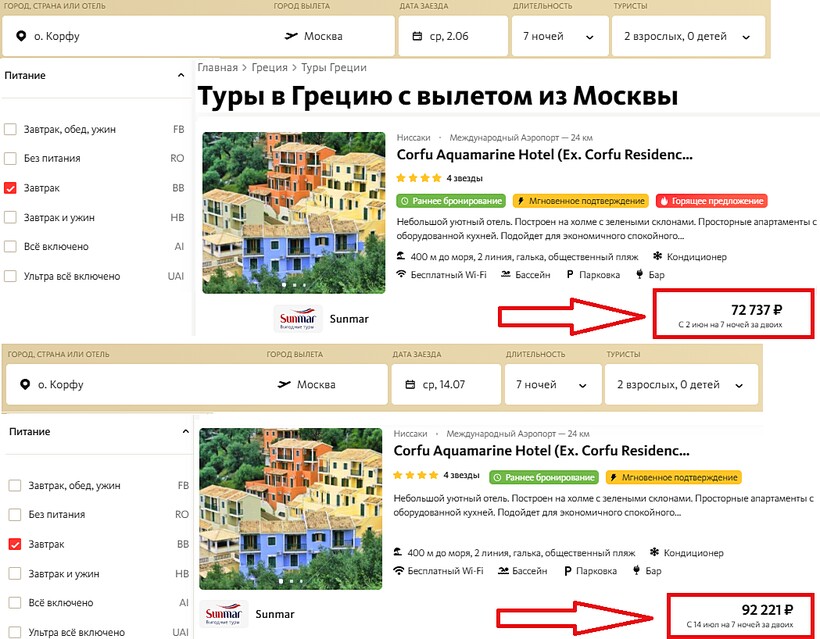Open the Греция breadcrumb
The image size is (820, 639).
tap(269, 67)
